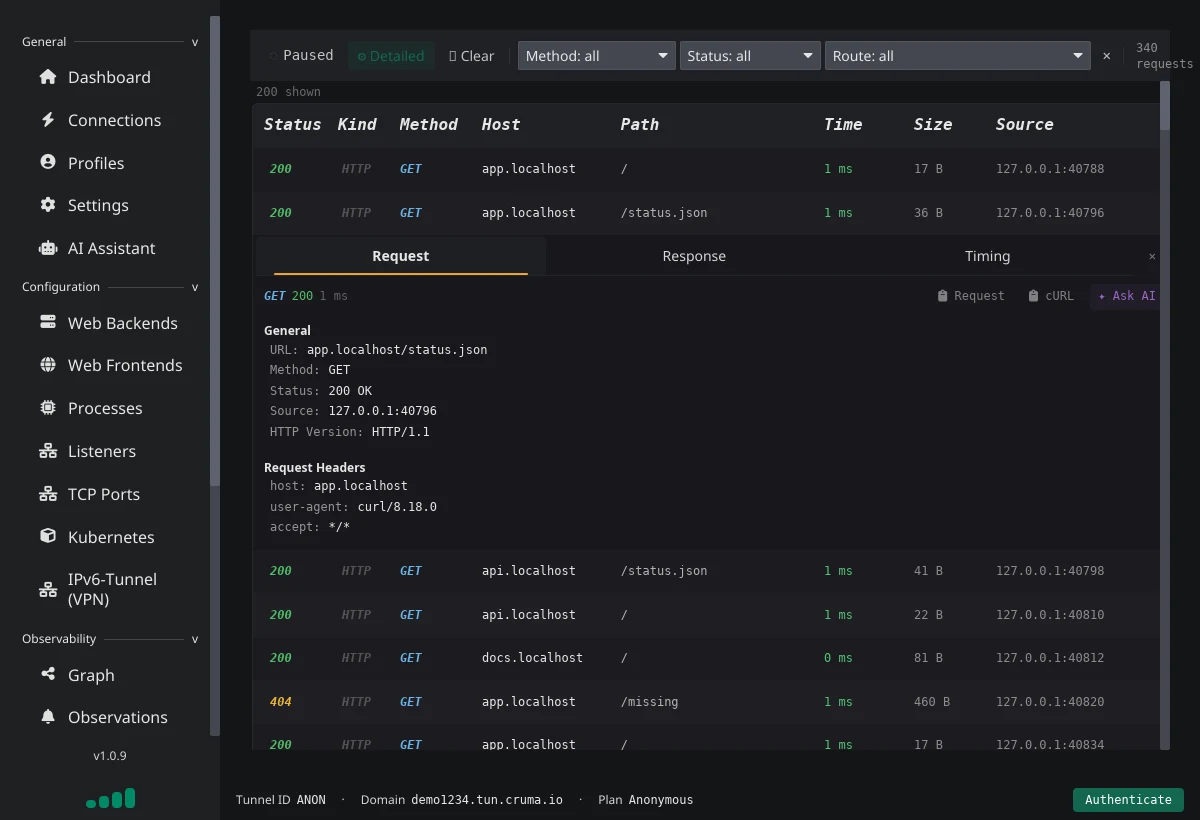The width and height of the screenshot is (1200, 820).
Task: Click the TCP Ports network icon
Action: (48, 494)
